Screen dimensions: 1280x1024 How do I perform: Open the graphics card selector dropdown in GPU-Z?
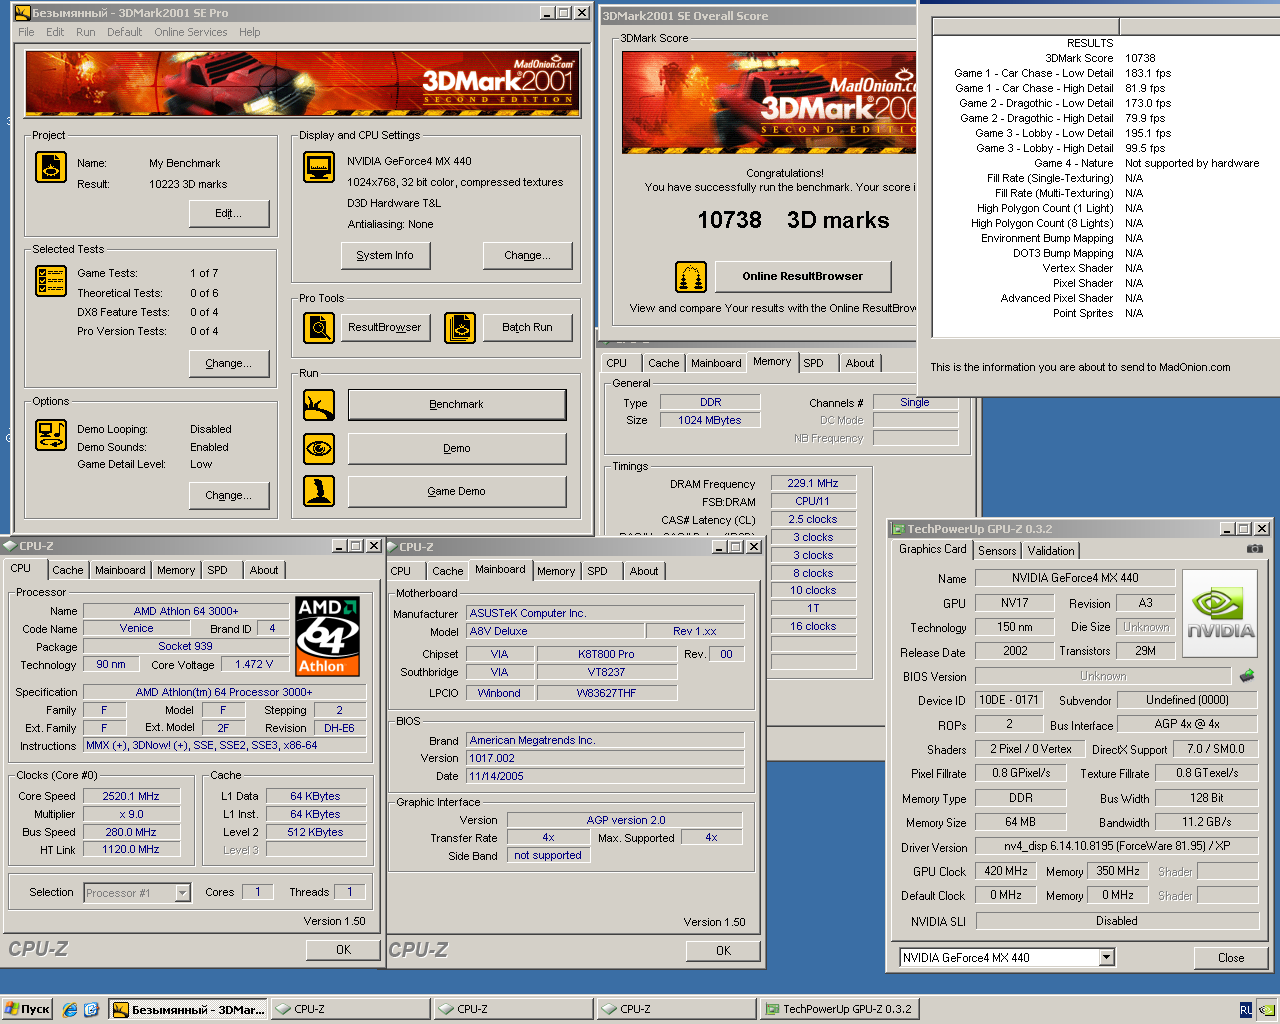(1106, 958)
